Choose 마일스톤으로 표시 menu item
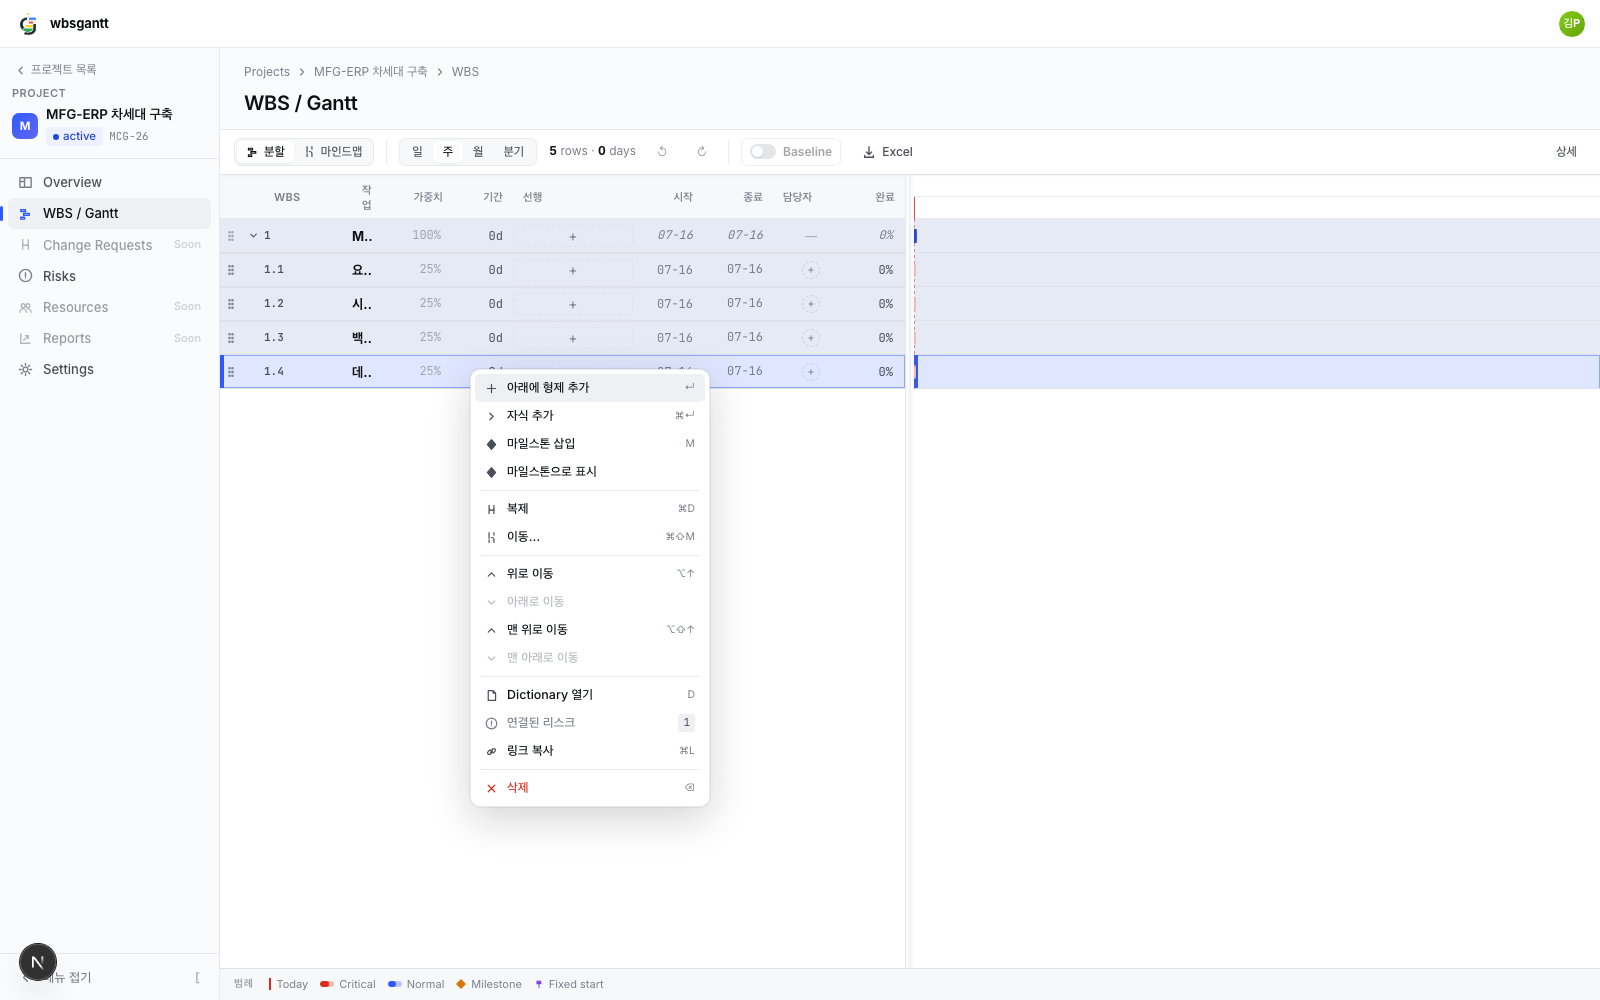The height and width of the screenshot is (1000, 1600). tap(590, 472)
